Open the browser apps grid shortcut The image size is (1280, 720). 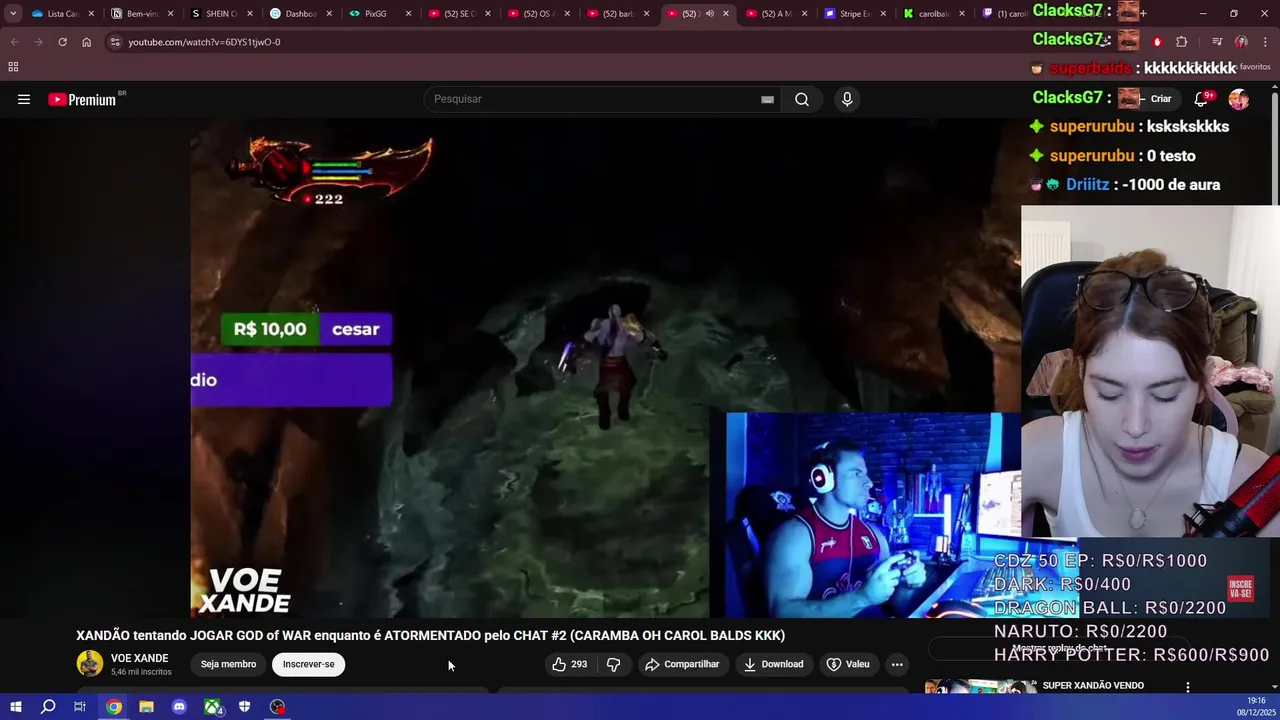pyautogui.click(x=13, y=67)
